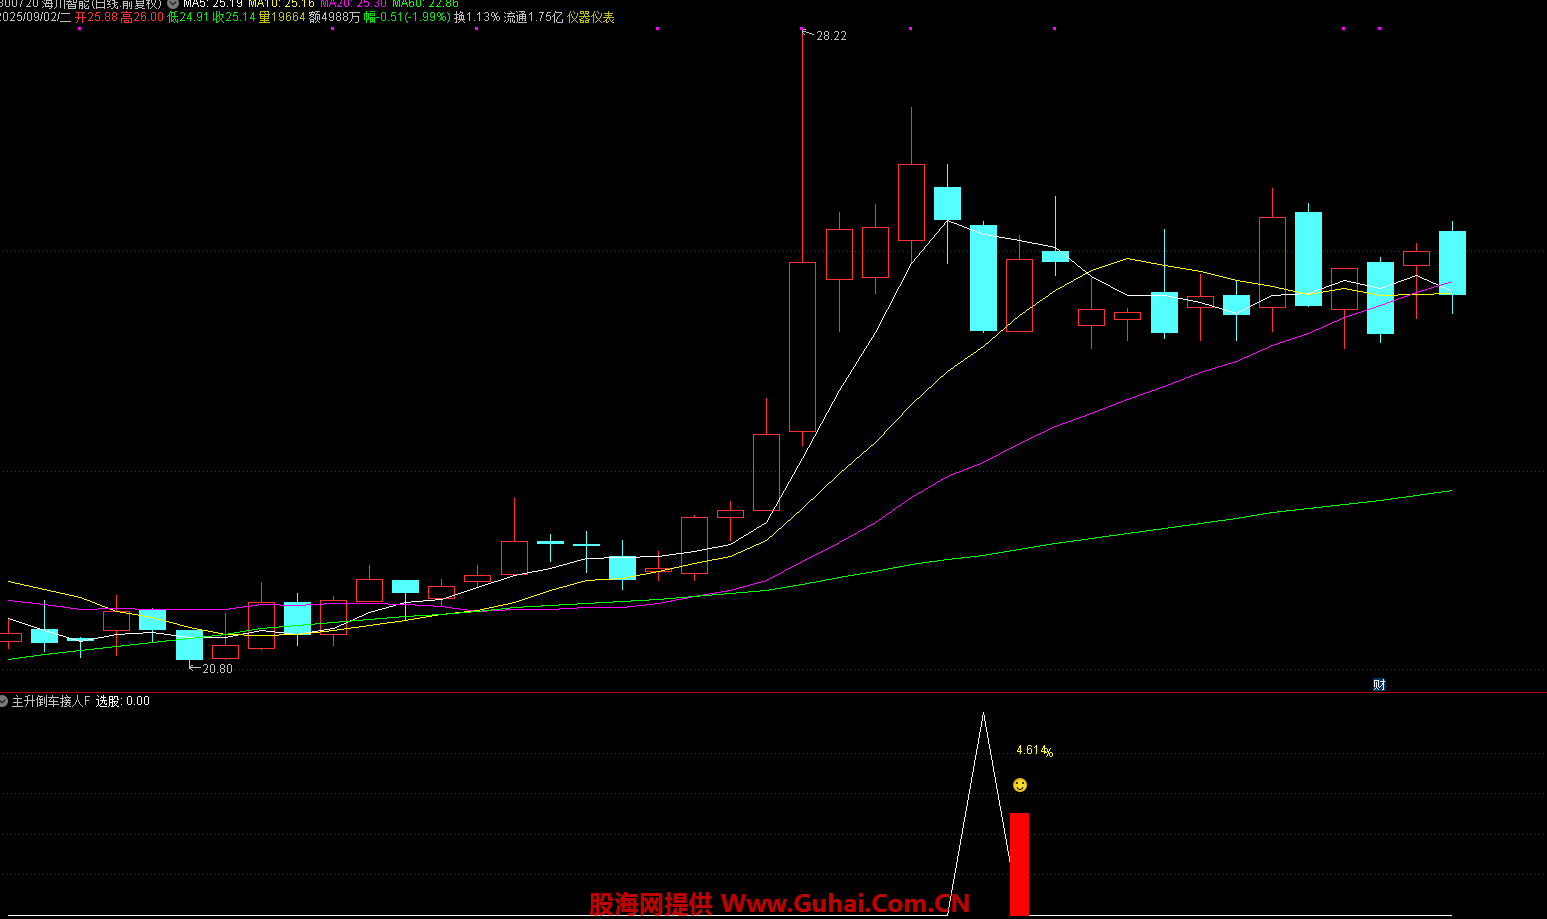
Task: Open the 主升倒车接人F indicator settings dropdown
Action: (x=4, y=701)
